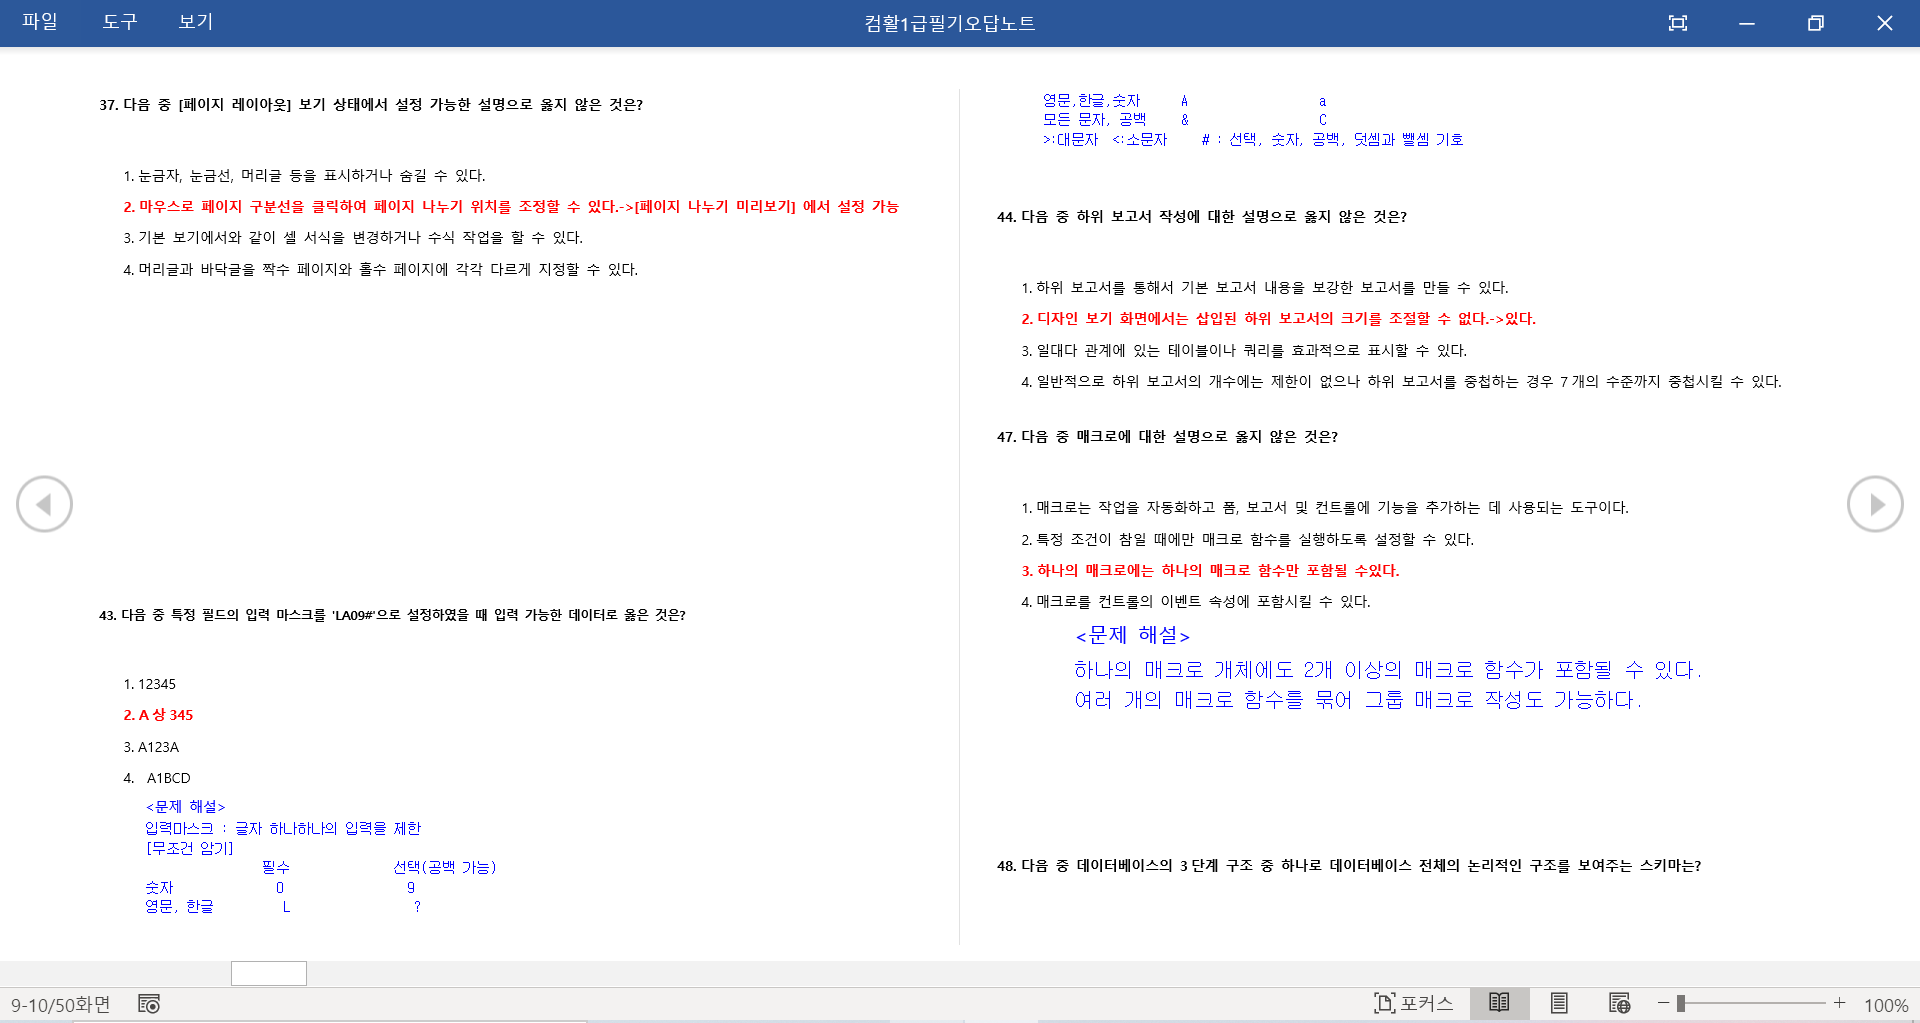Click '하나의 매크로 개체에도 2개 이상의' line

(1387, 669)
